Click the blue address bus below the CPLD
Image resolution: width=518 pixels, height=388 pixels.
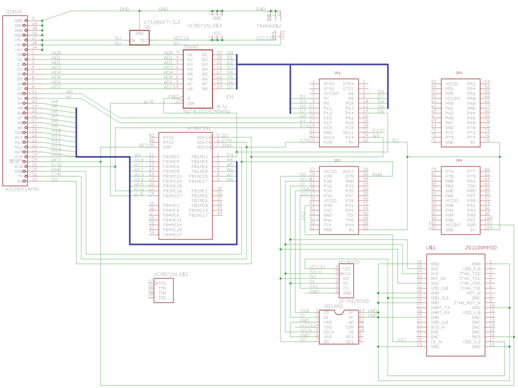pos(183,244)
